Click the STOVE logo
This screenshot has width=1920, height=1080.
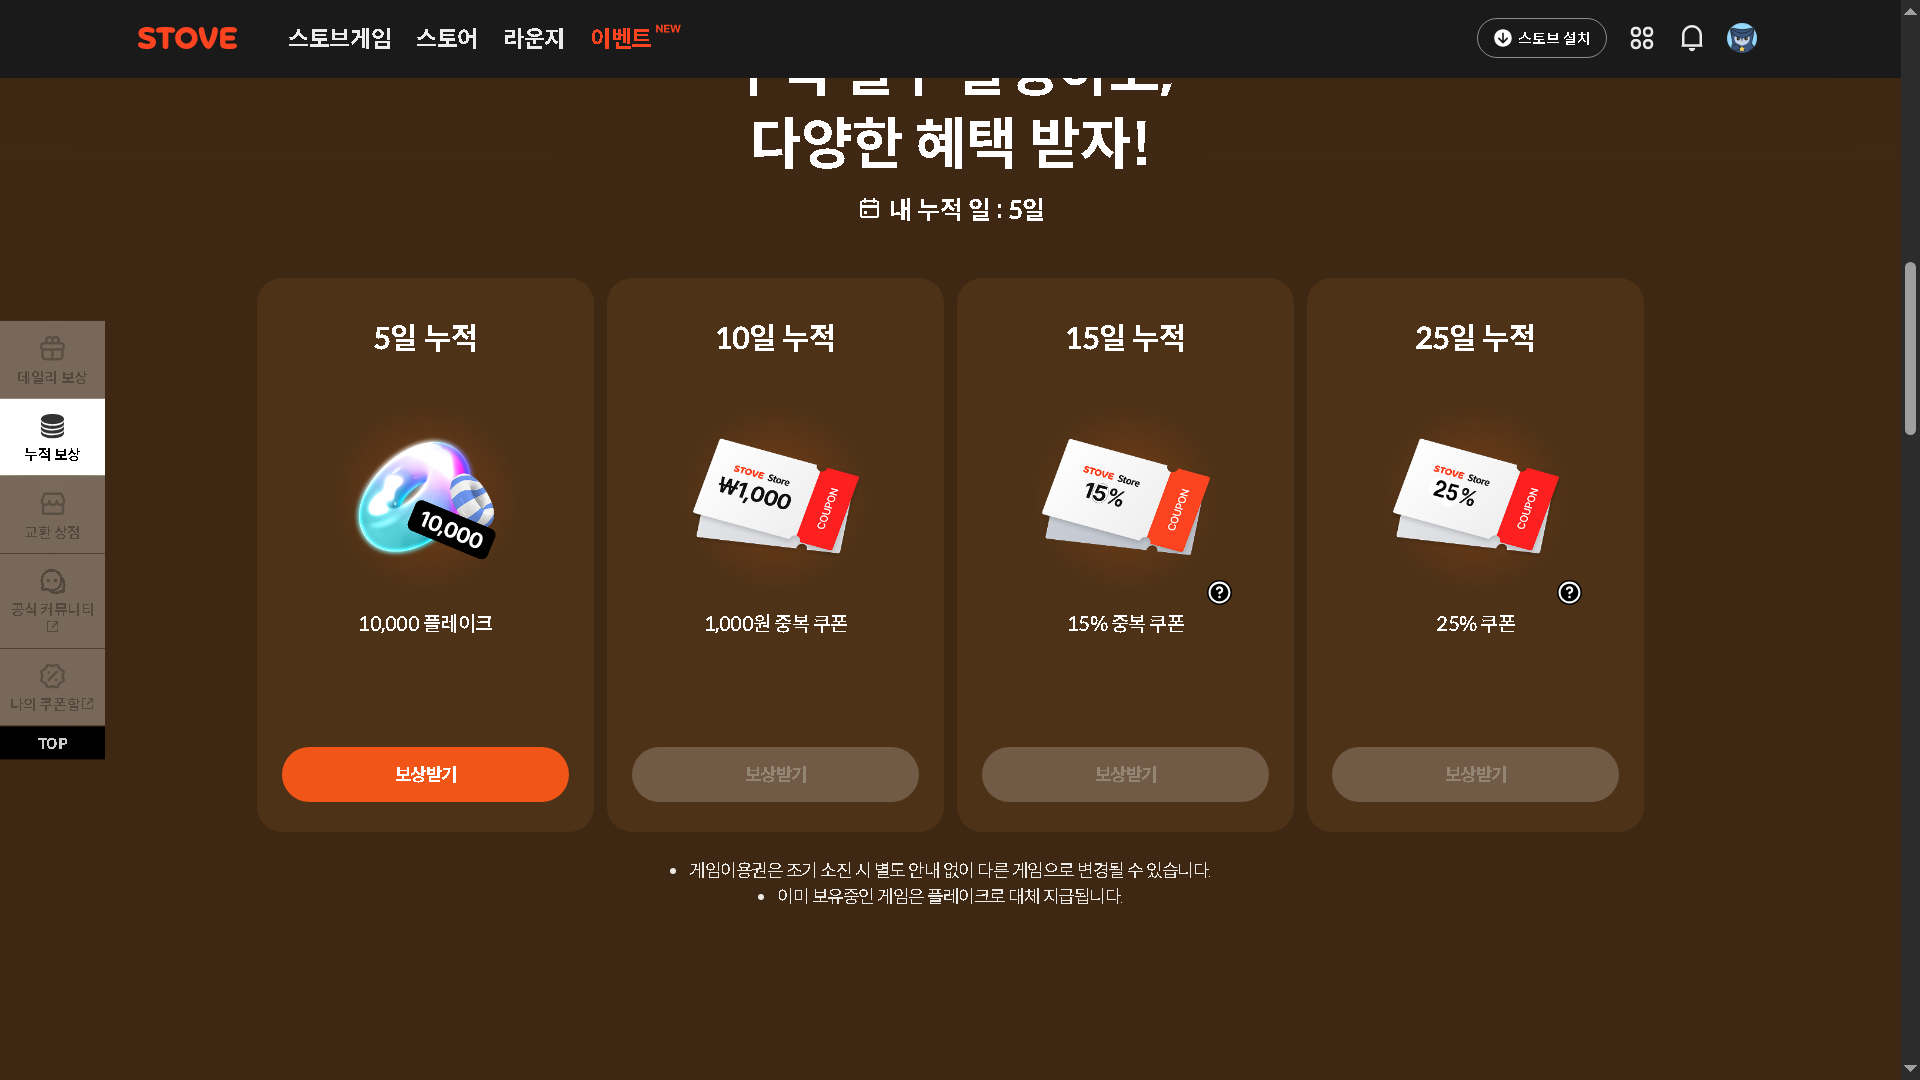coord(187,38)
